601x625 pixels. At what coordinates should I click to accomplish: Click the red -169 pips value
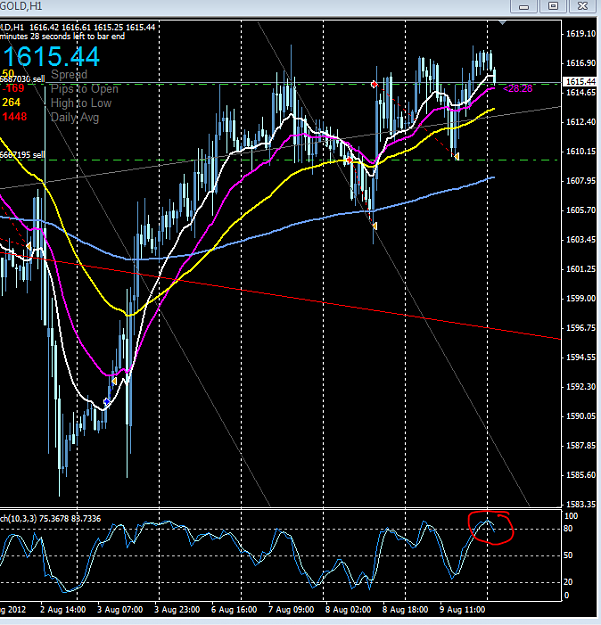13,88
